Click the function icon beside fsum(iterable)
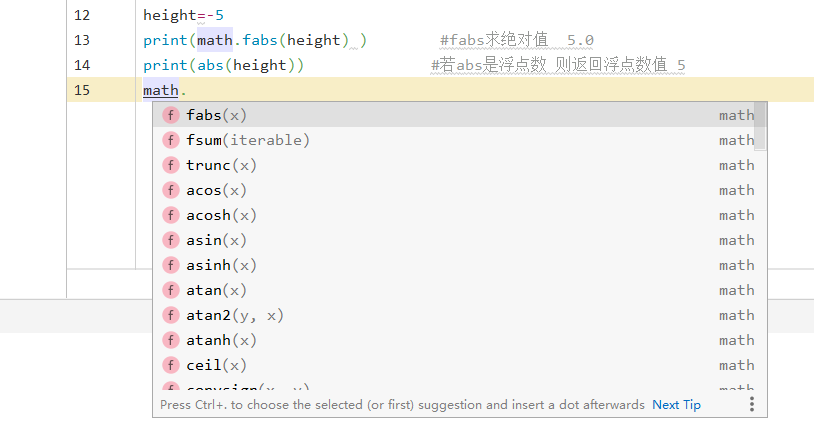 click(x=171, y=140)
